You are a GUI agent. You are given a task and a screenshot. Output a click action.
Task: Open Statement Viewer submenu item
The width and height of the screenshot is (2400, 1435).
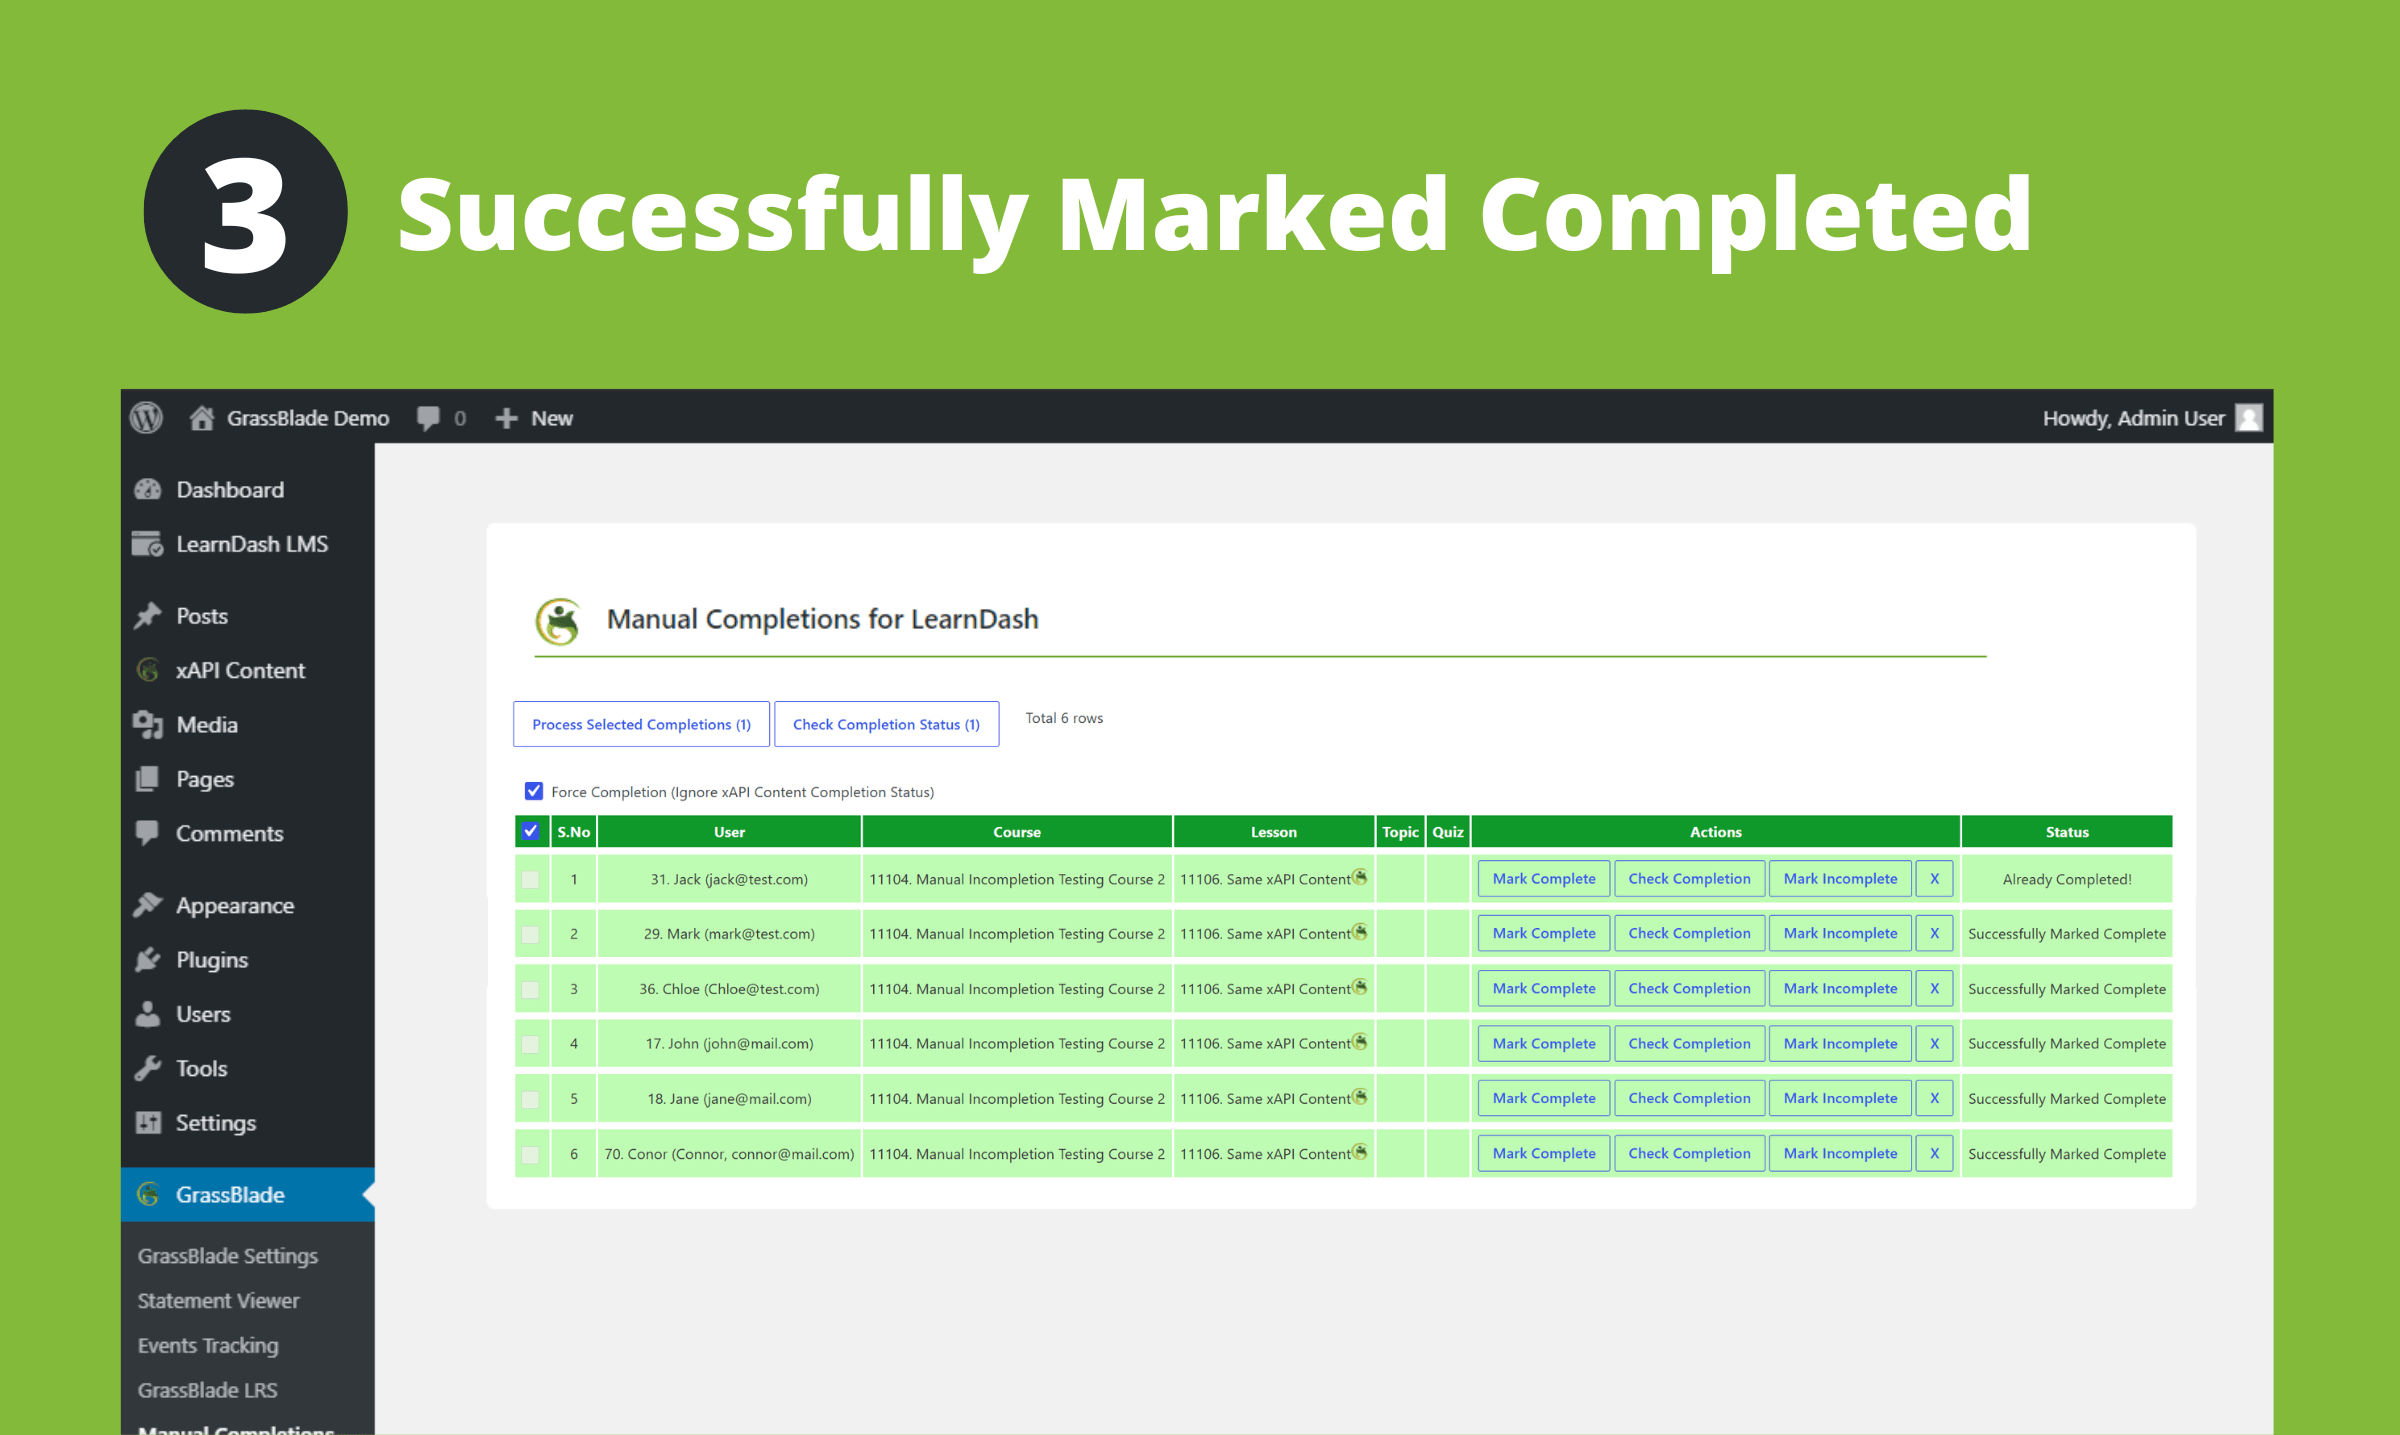219,1301
